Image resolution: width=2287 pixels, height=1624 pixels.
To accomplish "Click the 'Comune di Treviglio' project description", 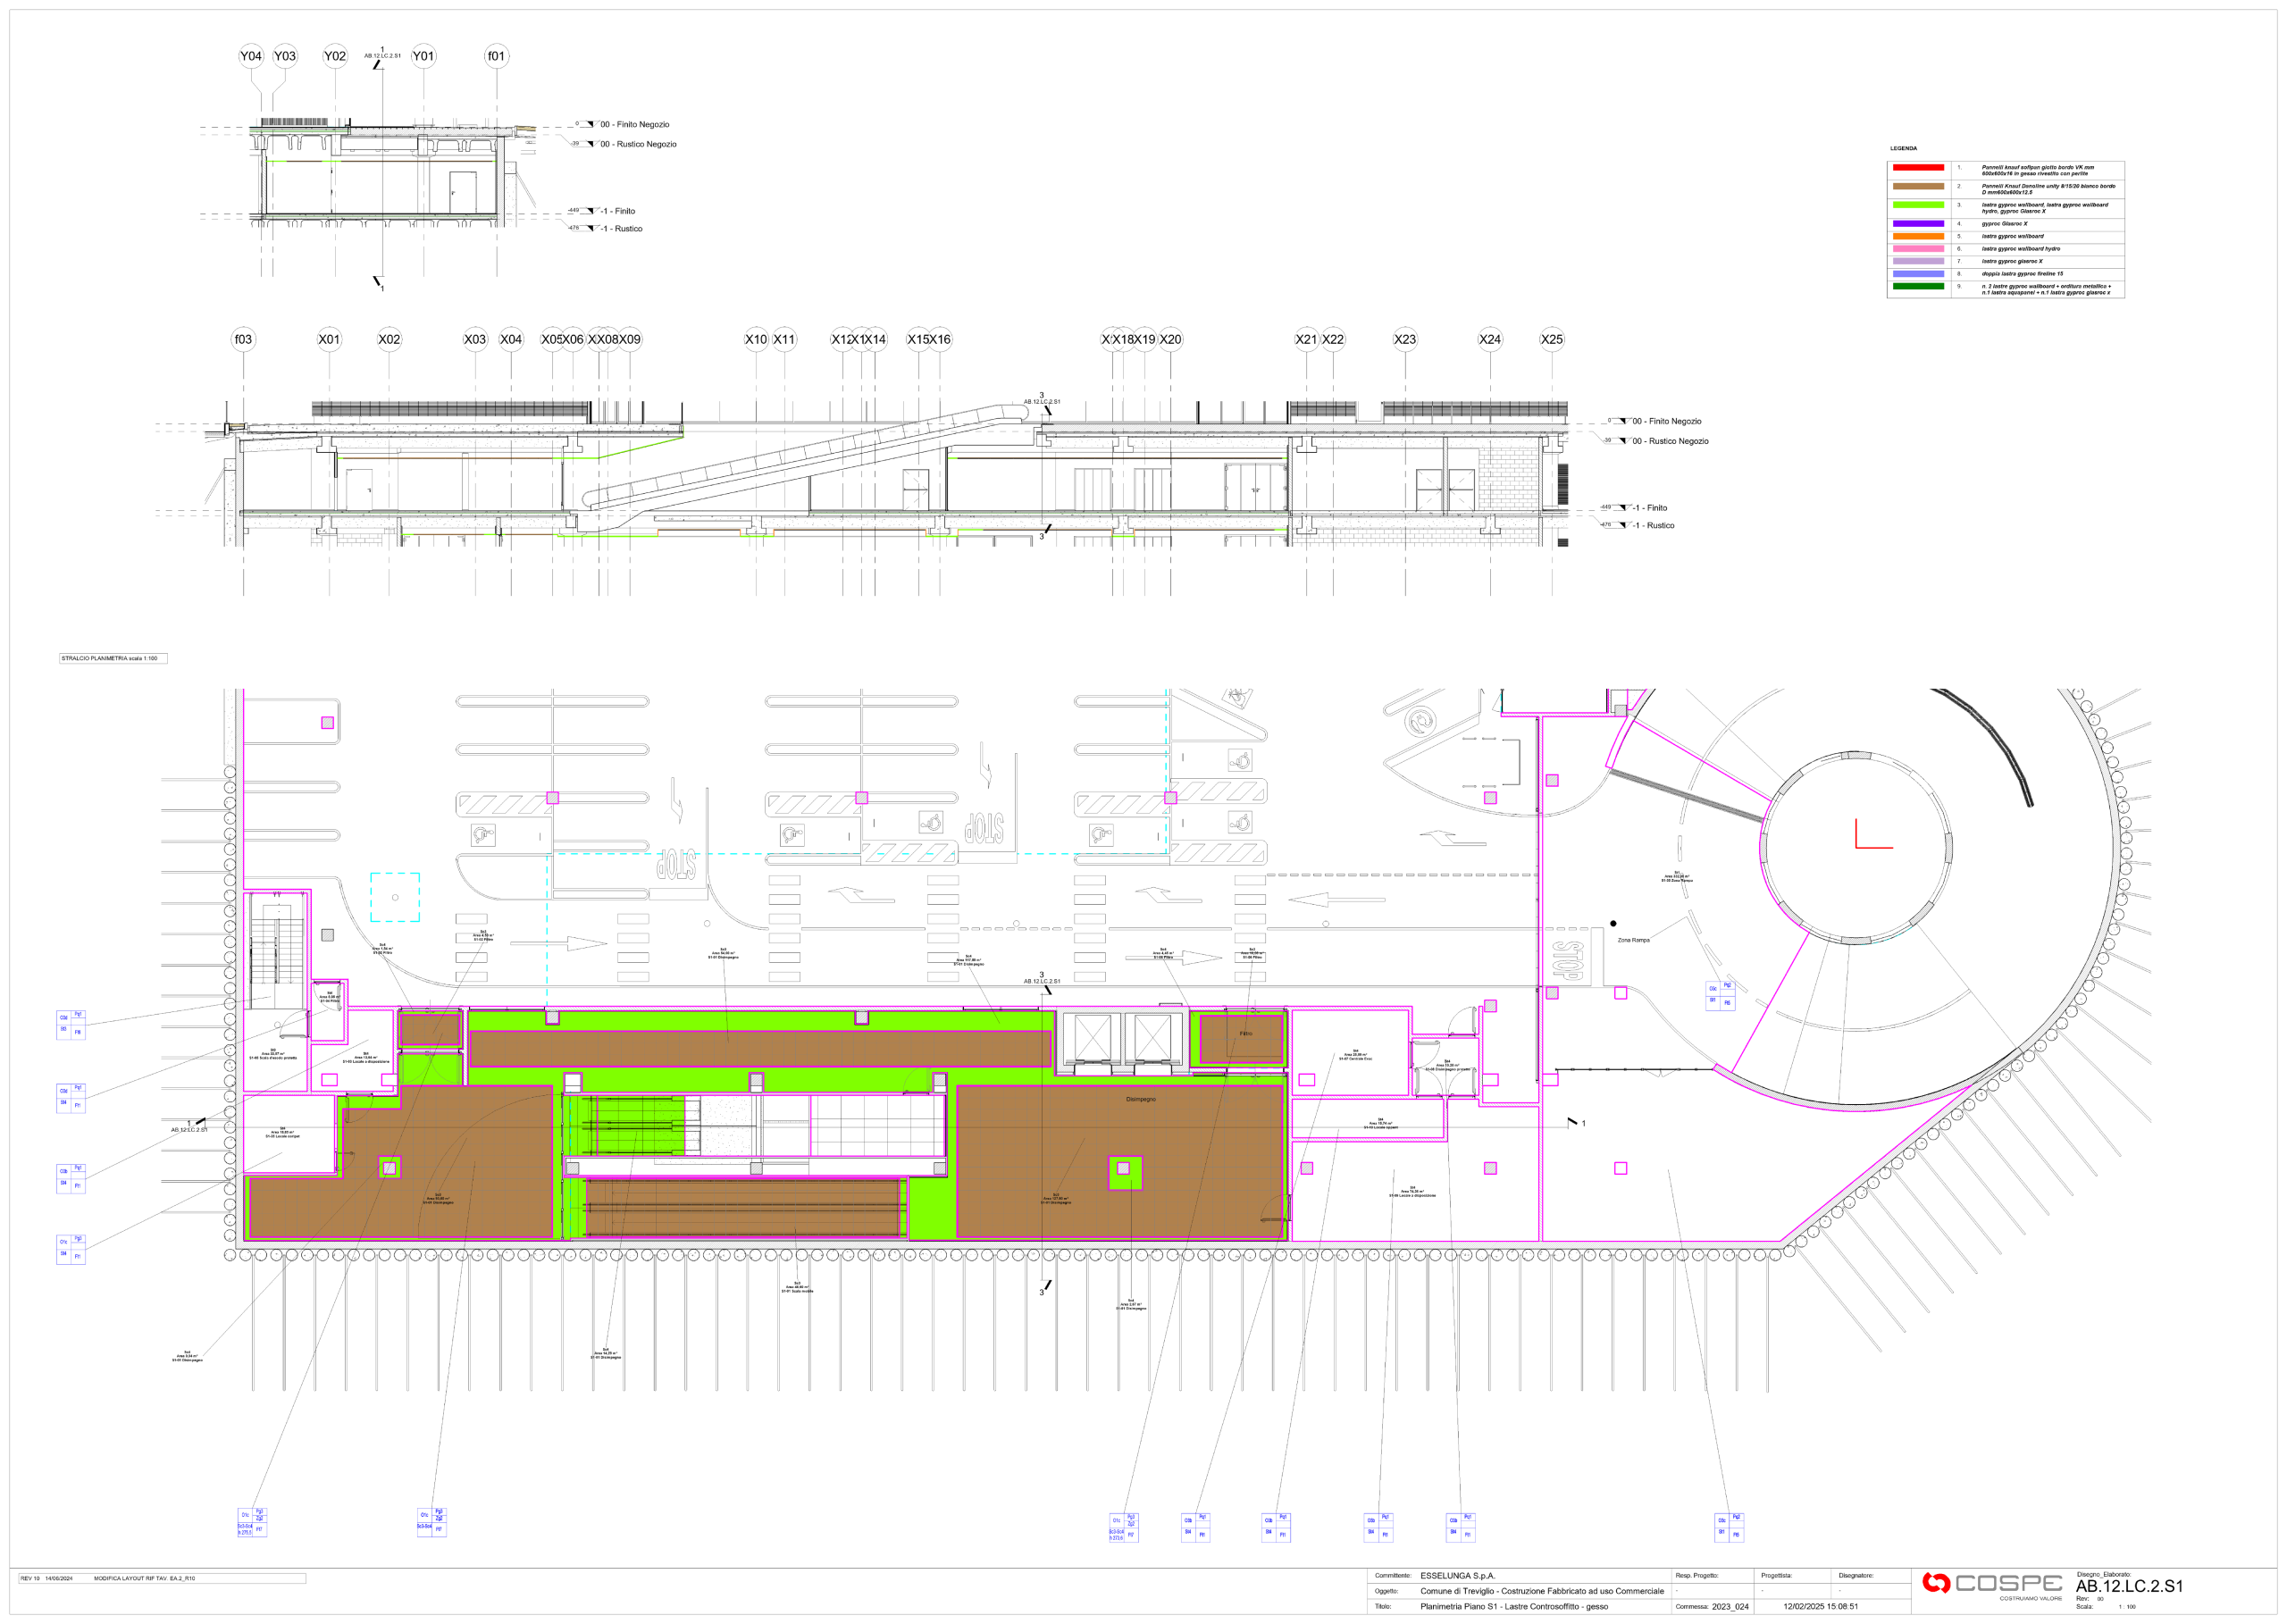I will (x=1542, y=1590).
